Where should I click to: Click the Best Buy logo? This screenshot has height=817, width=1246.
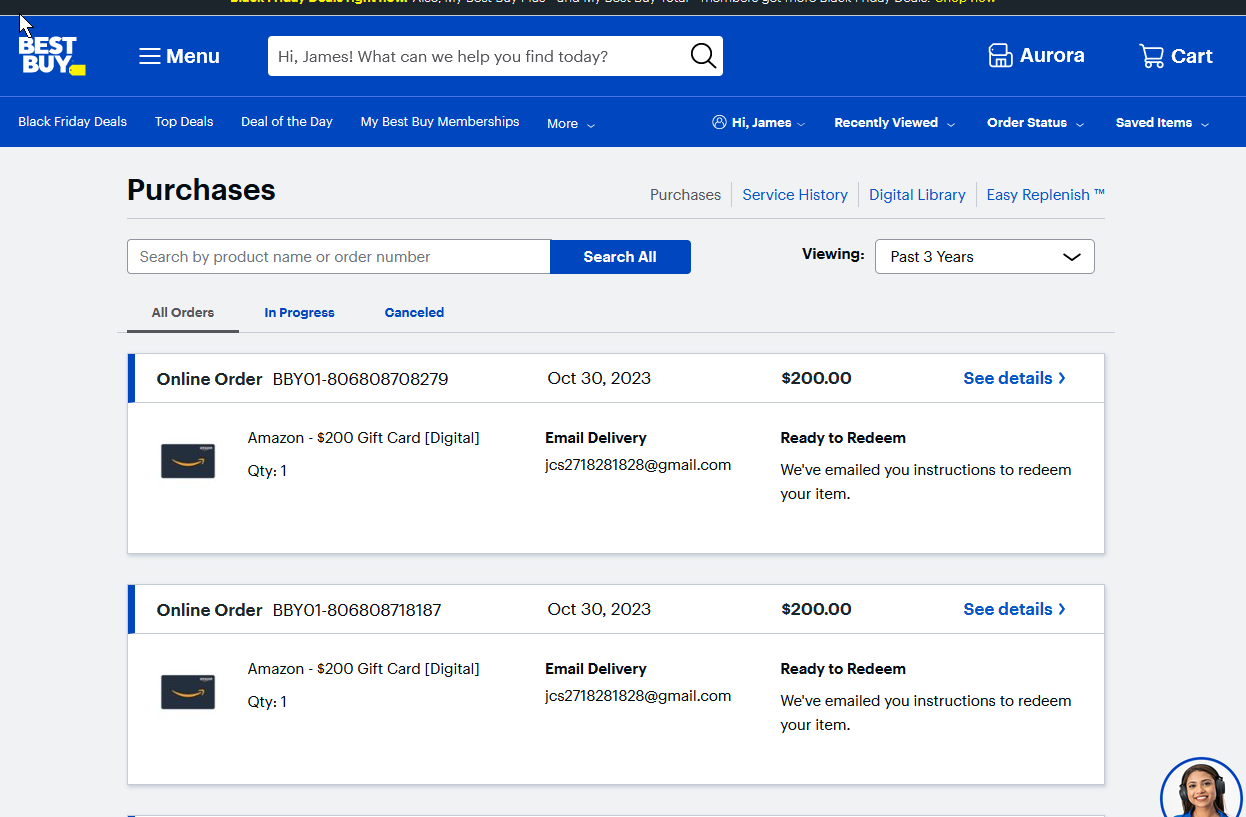[51, 56]
